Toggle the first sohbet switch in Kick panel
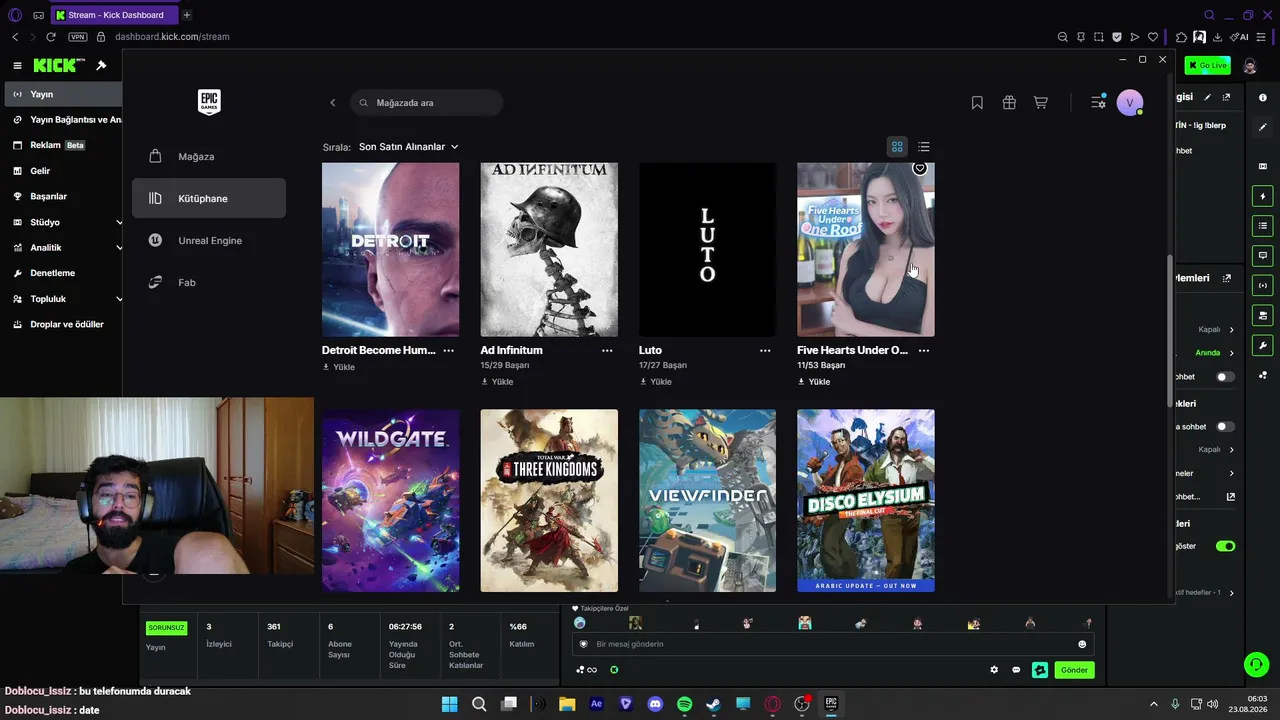 pos(1225,377)
